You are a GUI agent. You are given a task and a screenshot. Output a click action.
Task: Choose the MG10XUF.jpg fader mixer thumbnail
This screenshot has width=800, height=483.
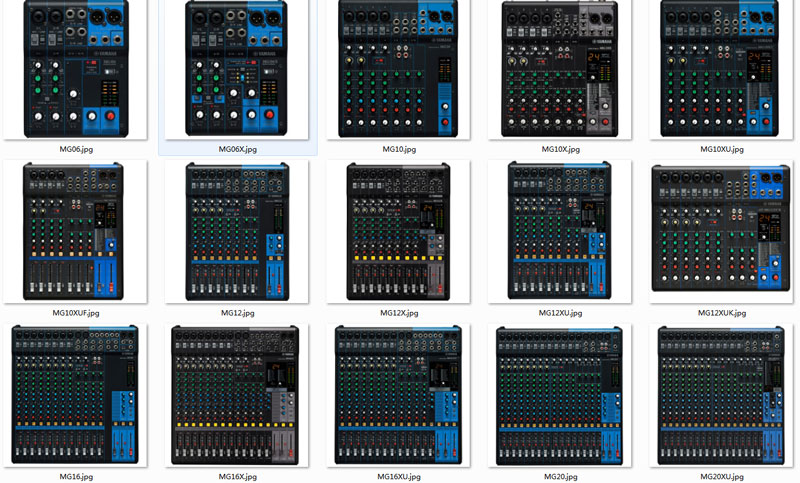point(76,231)
